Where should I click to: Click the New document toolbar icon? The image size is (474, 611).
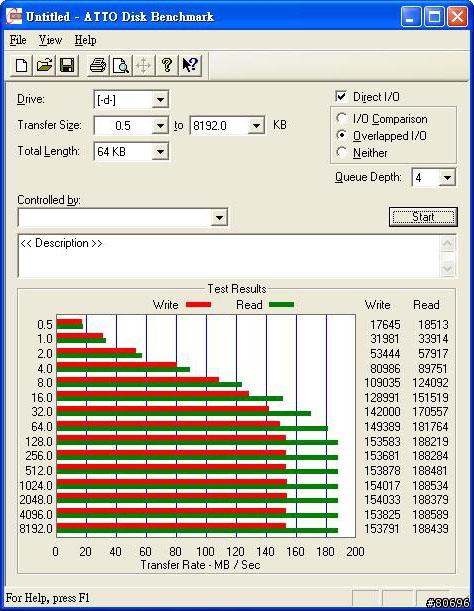[x=21, y=65]
